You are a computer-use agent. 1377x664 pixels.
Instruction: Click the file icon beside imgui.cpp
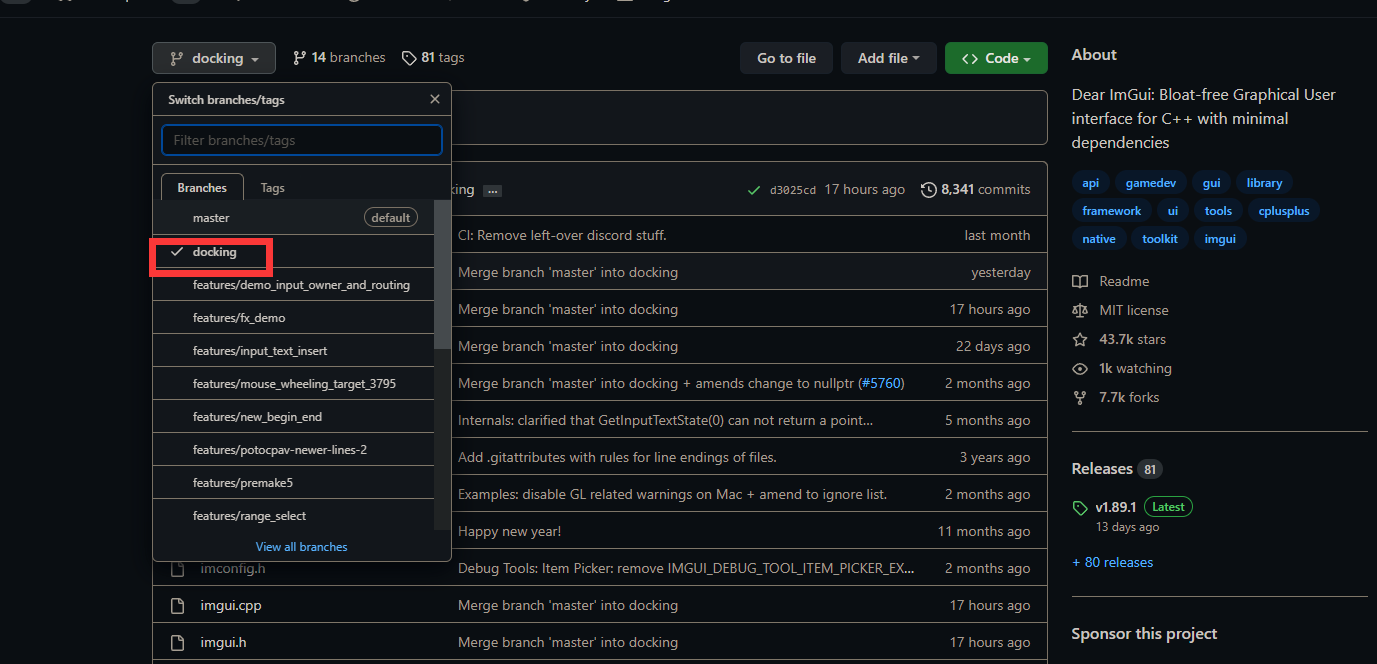click(x=177, y=606)
